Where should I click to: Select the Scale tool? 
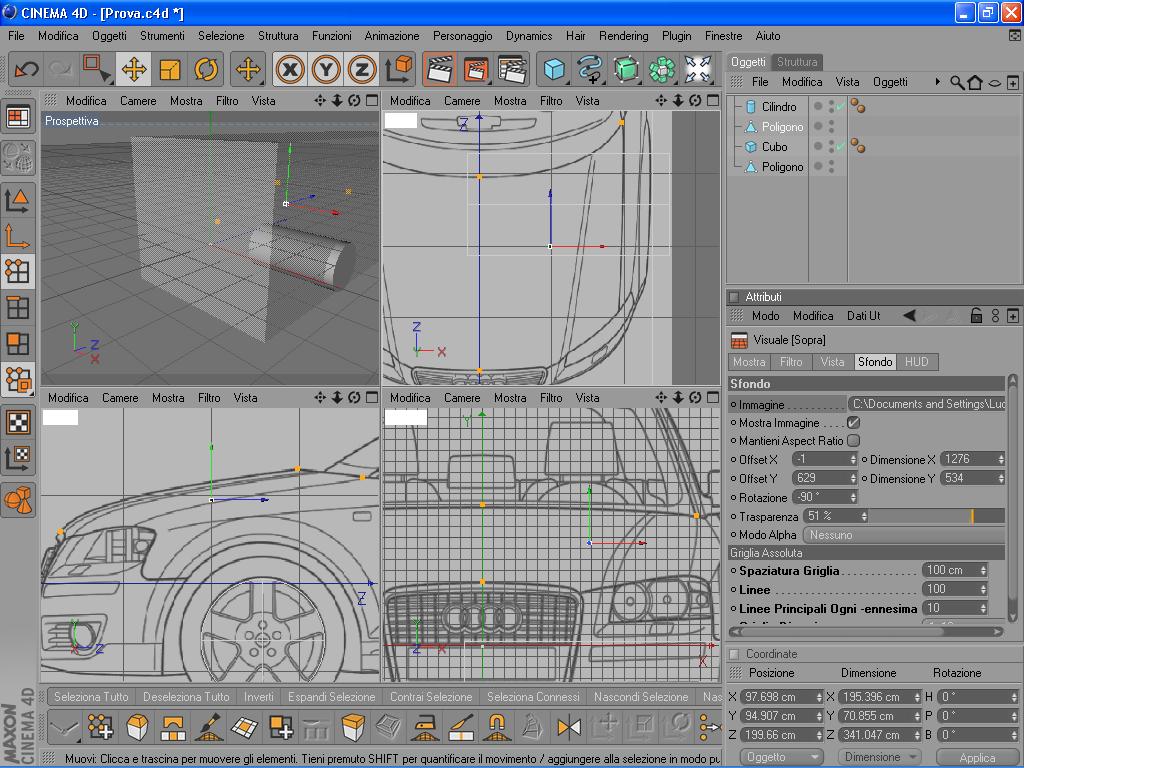click(170, 69)
